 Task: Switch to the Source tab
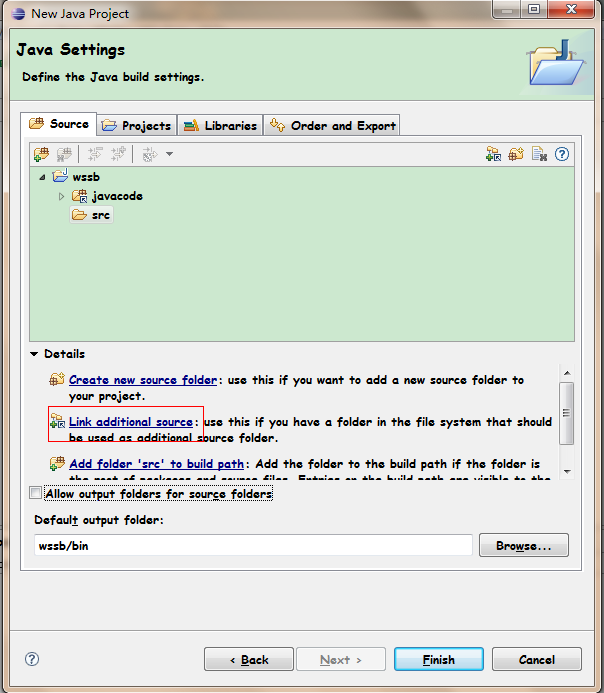(x=58, y=124)
